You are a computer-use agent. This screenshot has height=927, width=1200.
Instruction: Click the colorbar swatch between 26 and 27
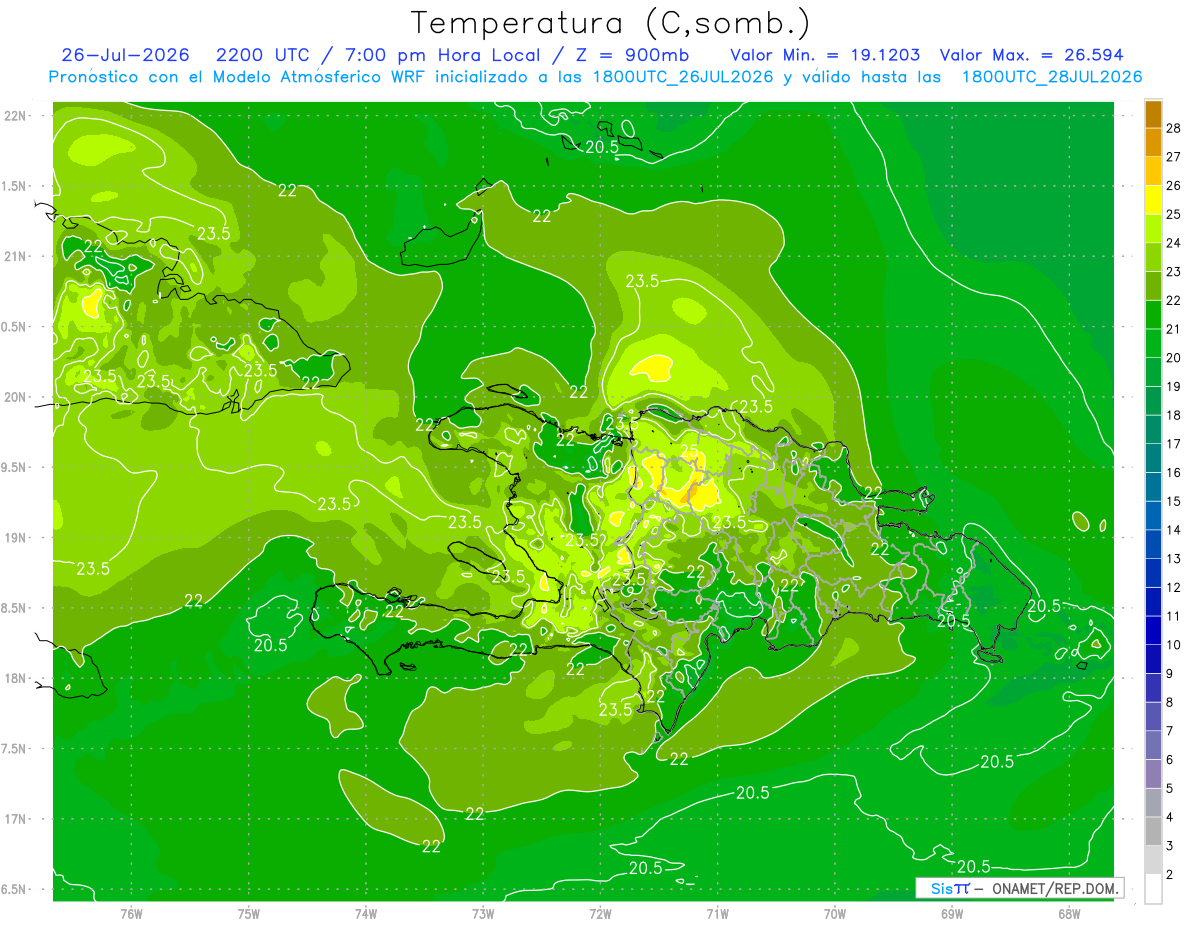coord(1153,171)
